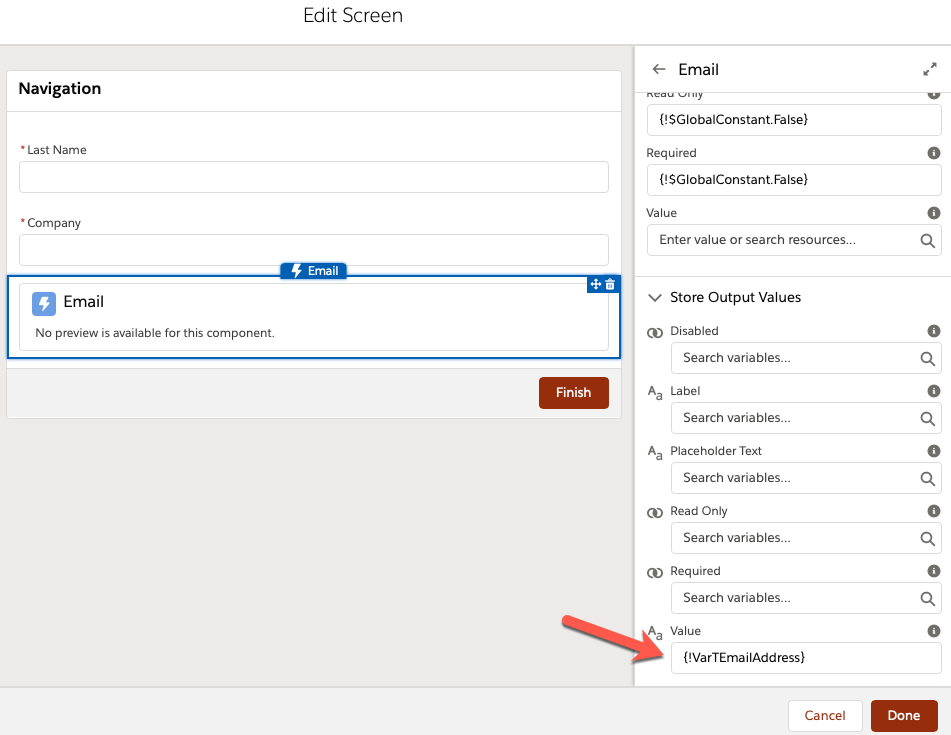Viewport: 951px width, 735px height.
Task: Expand the properties panel with expand icon
Action: coord(929,70)
